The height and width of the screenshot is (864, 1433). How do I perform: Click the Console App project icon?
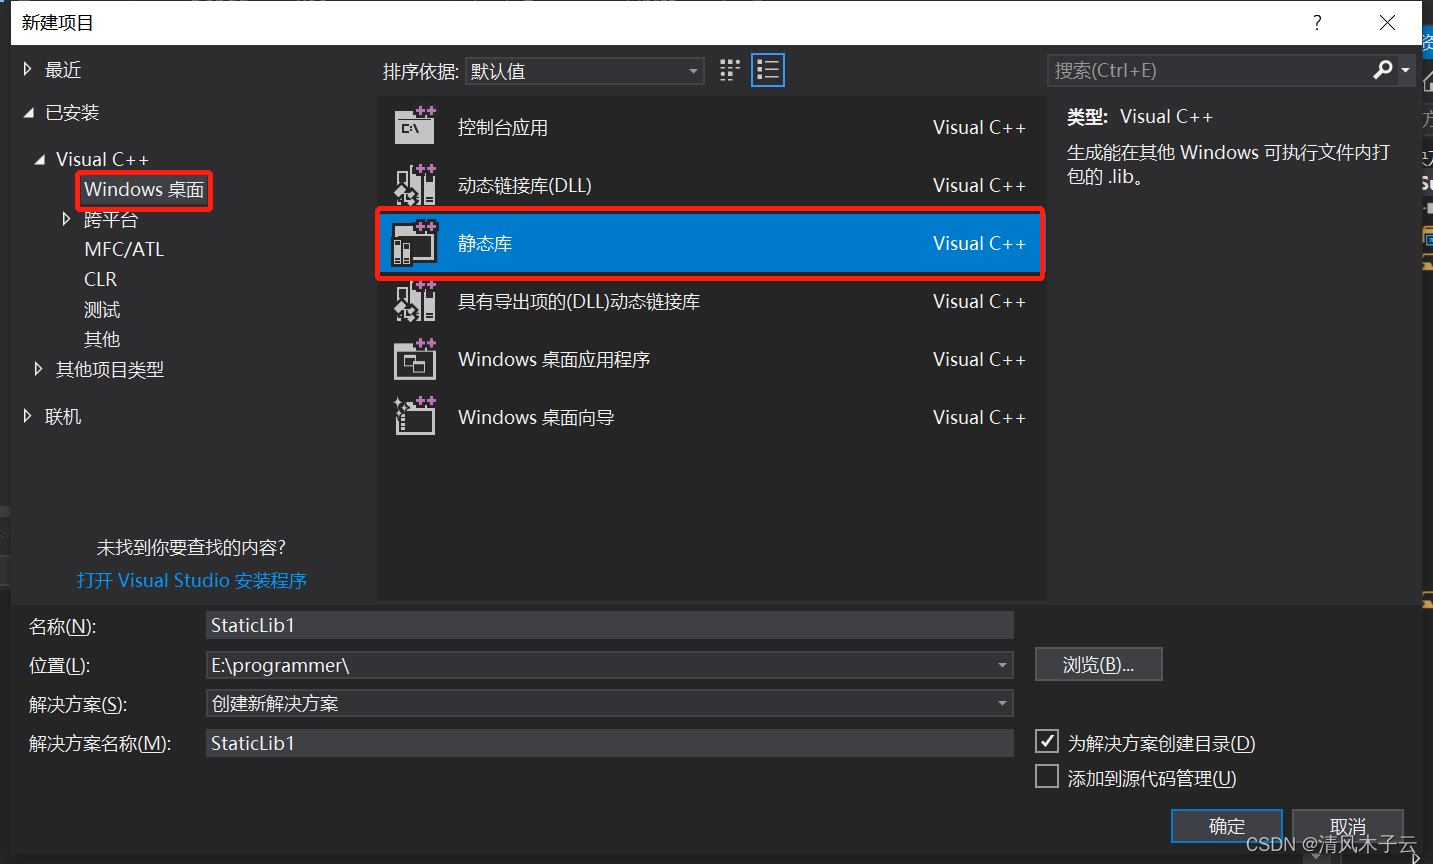coord(415,127)
